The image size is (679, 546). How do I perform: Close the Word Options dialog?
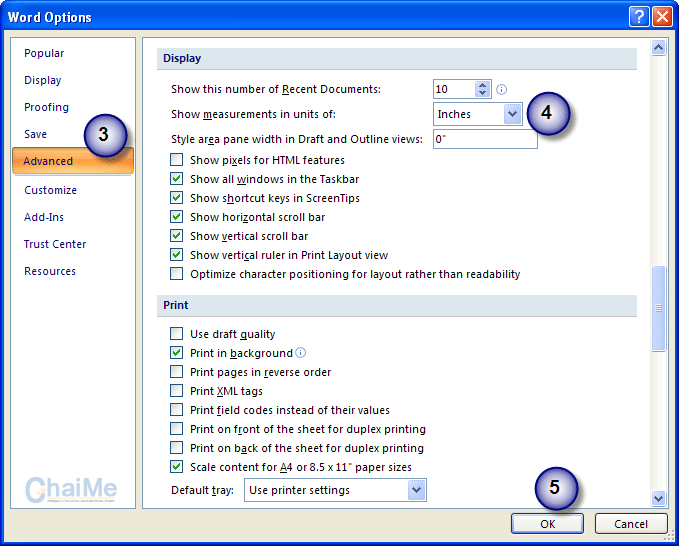[x=661, y=17]
